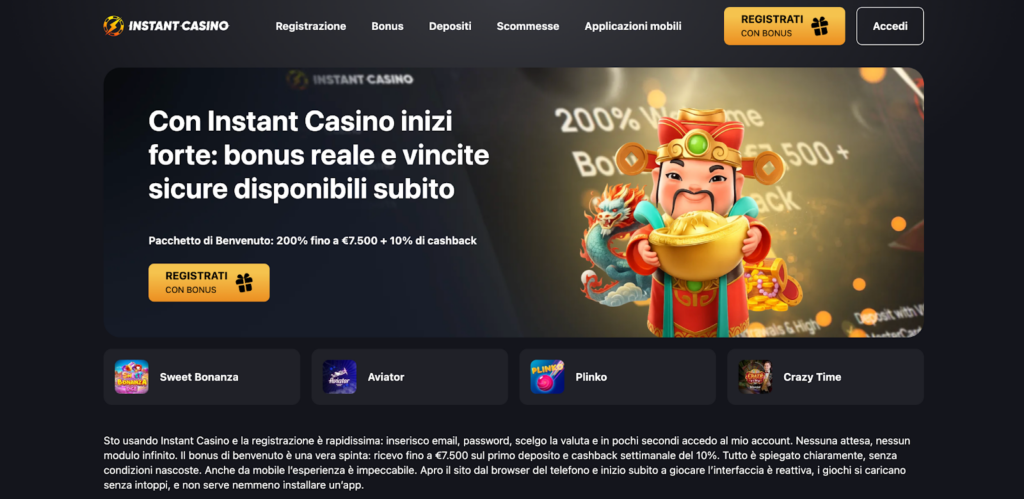This screenshot has width=1024, height=499.
Task: Select the Sweet Bonanza label text
Action: click(x=199, y=377)
